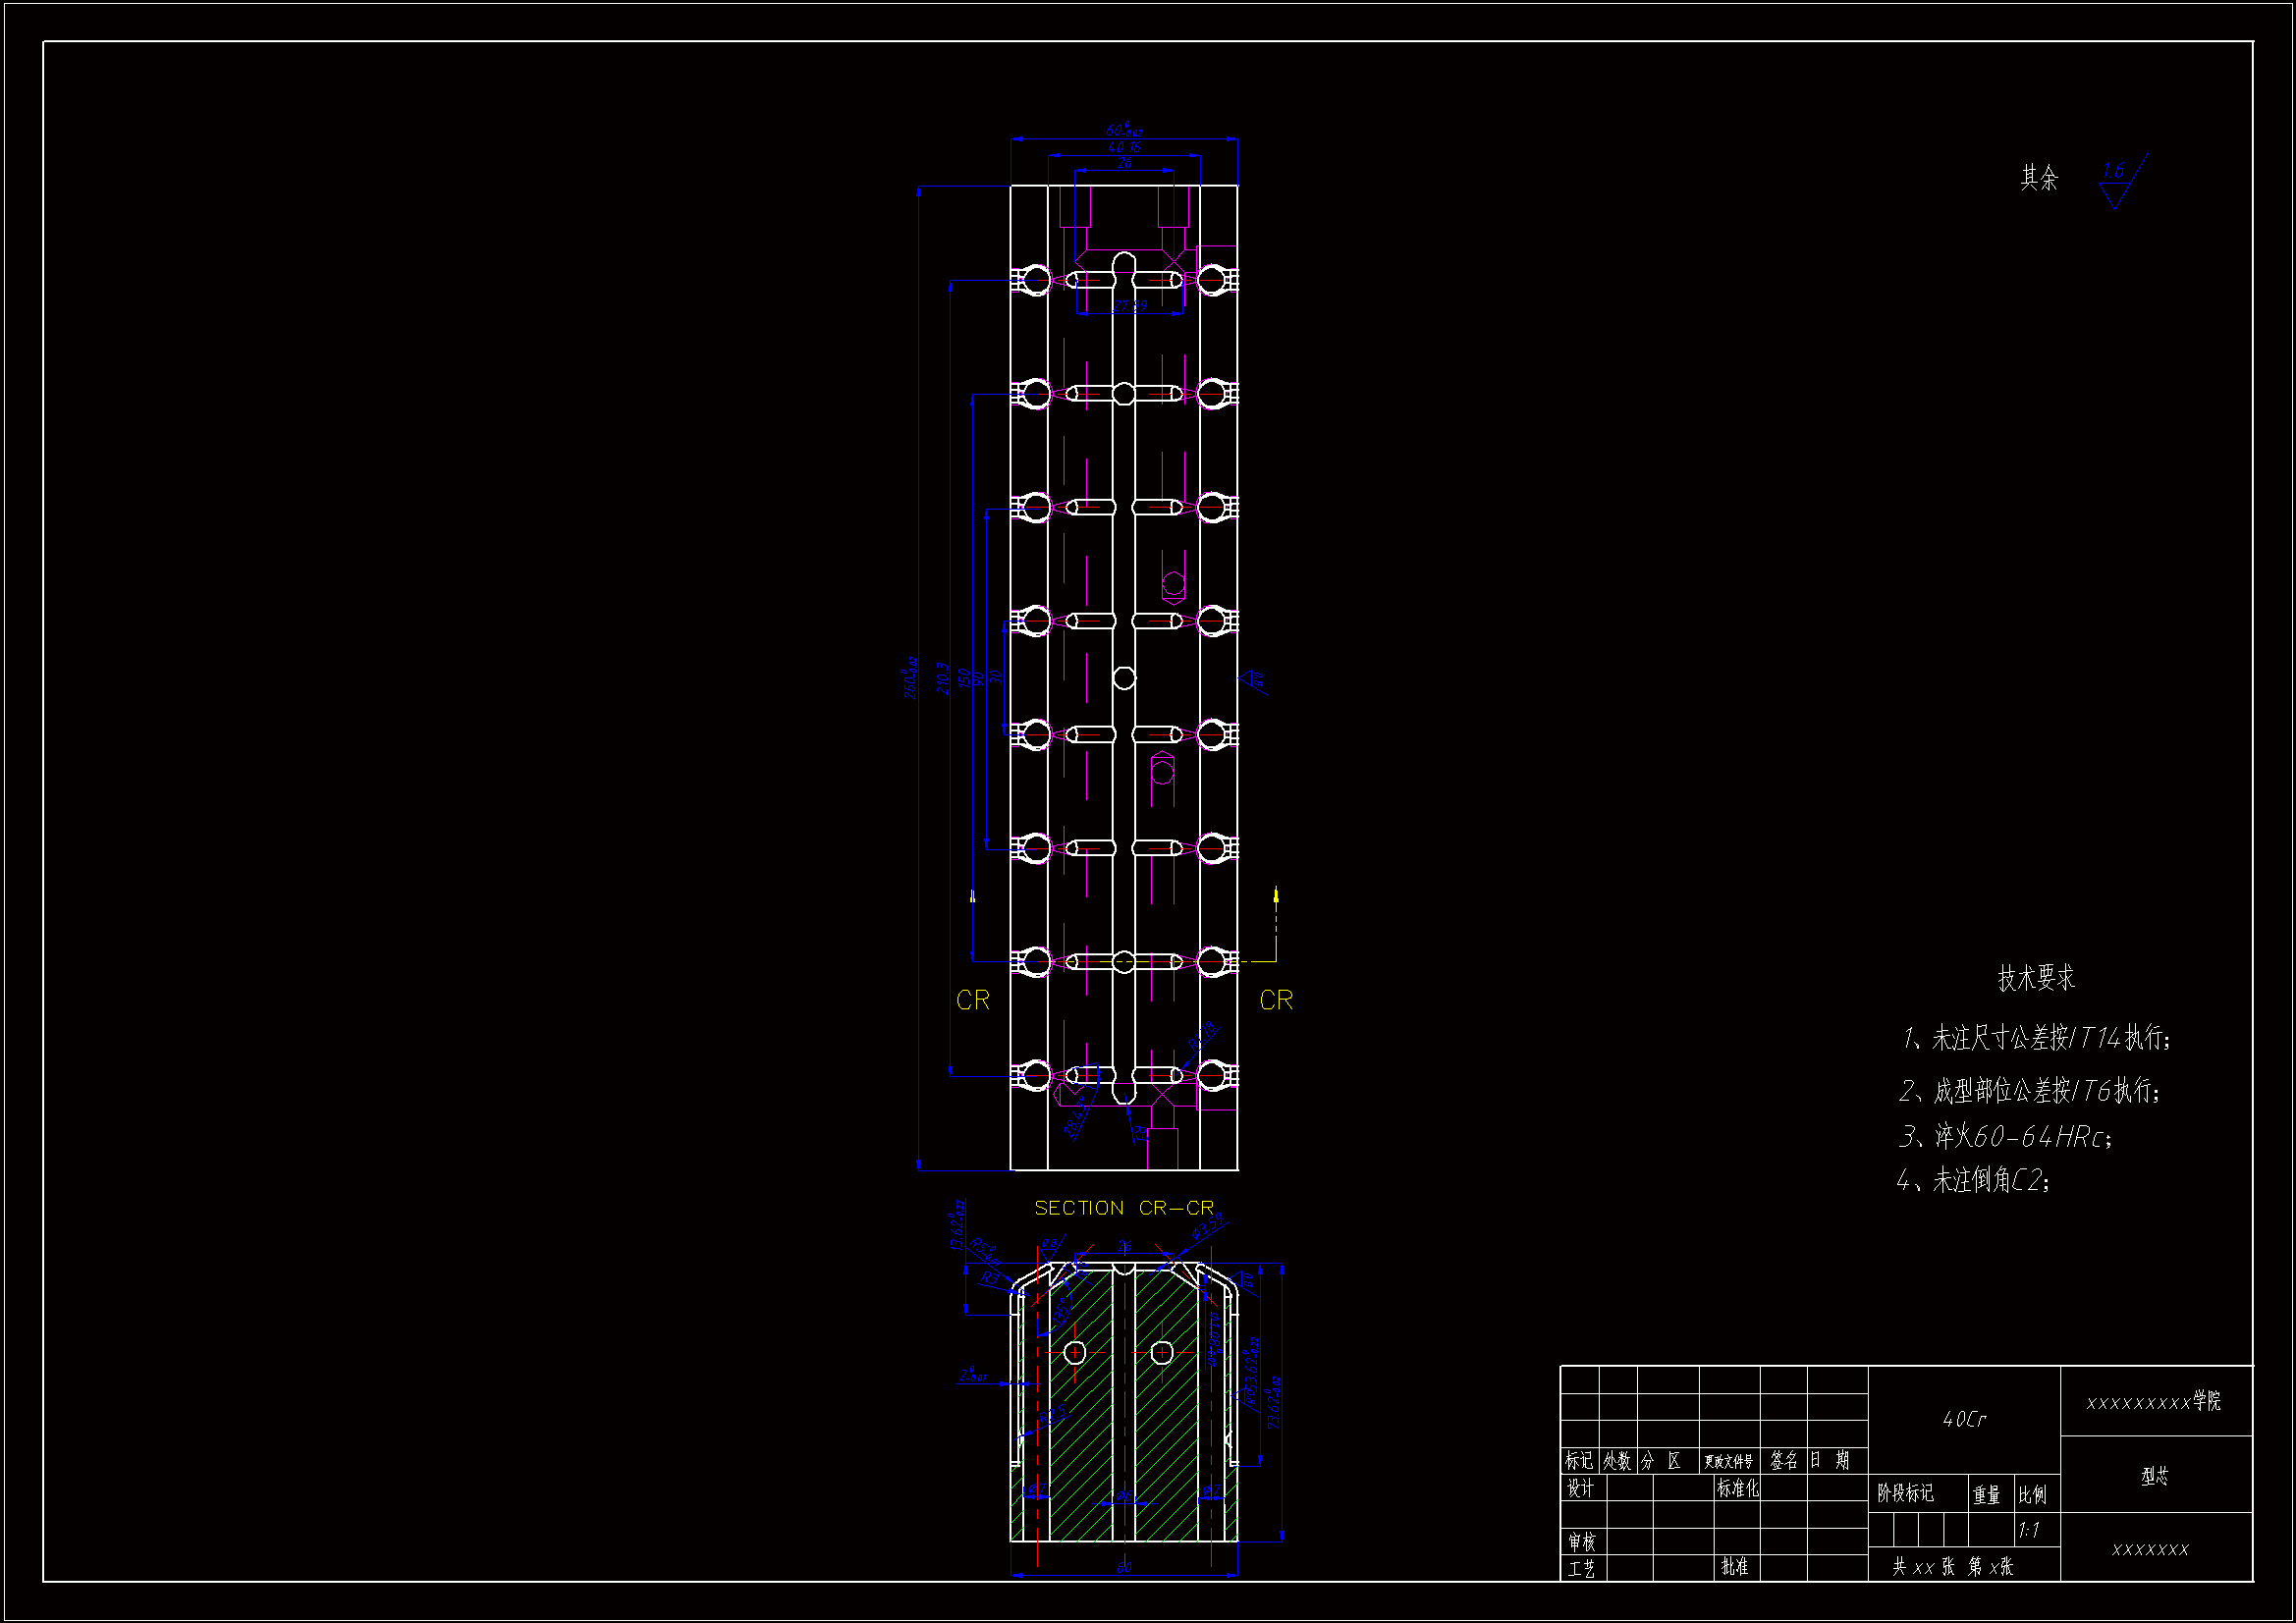Select the 60 width dimension below section view
This screenshot has width=2296, height=1623.
[x=1124, y=1567]
